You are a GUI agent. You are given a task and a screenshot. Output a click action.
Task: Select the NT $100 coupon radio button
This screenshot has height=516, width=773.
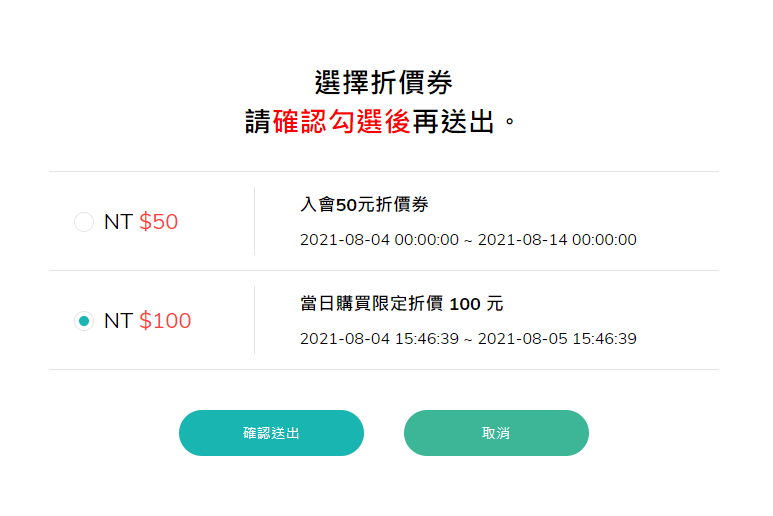[x=84, y=321]
